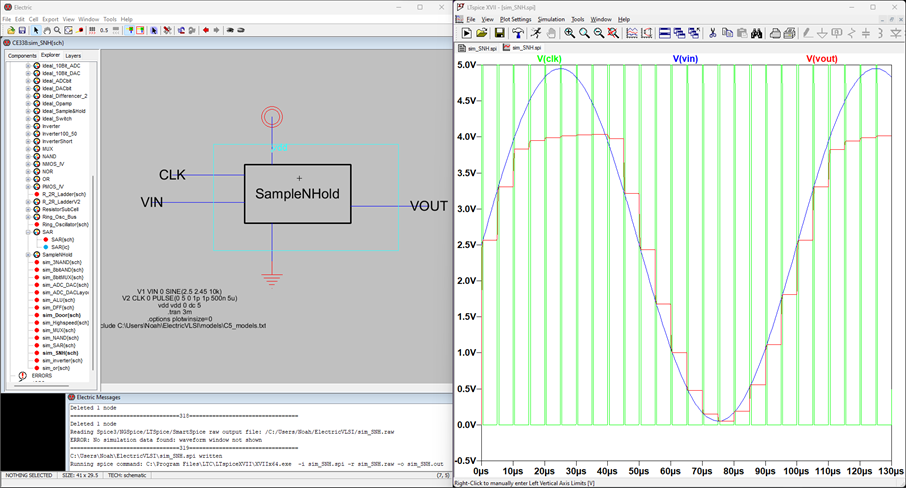This screenshot has width=906, height=488.
Task: Click the Open folder icon in LTspice
Action: 481,33
